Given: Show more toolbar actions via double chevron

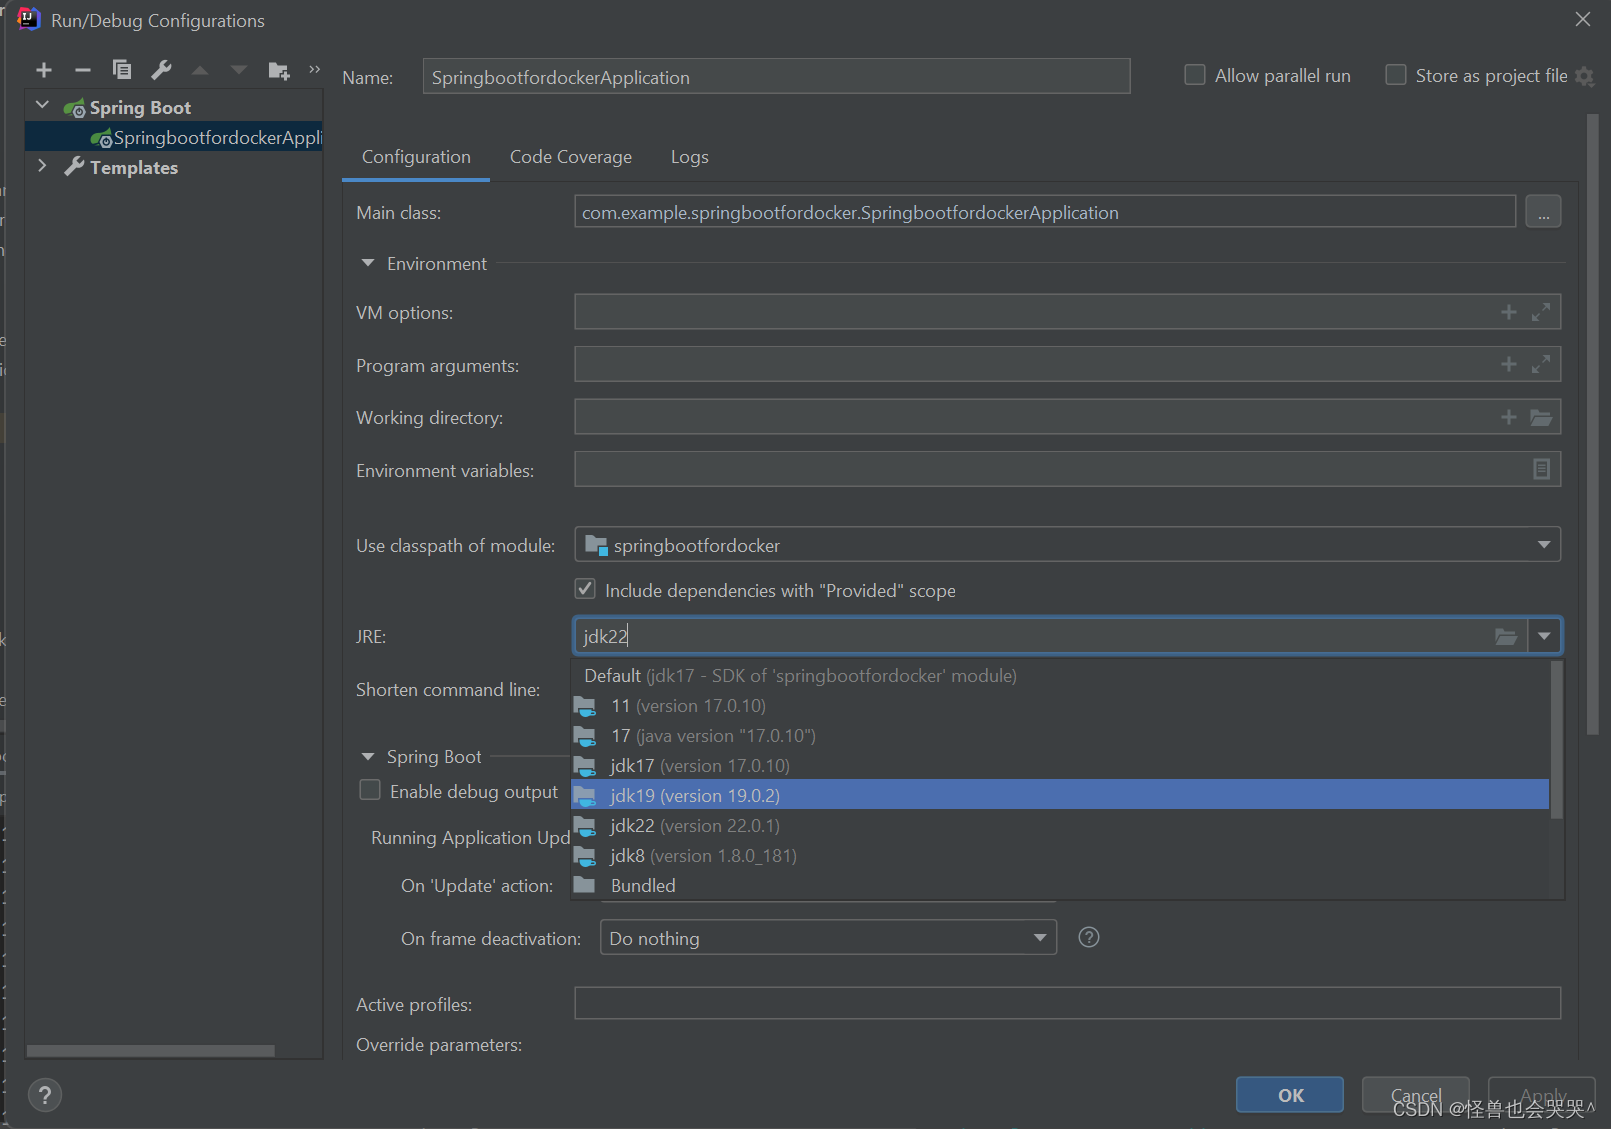Looking at the screenshot, I should pyautogui.click(x=314, y=69).
